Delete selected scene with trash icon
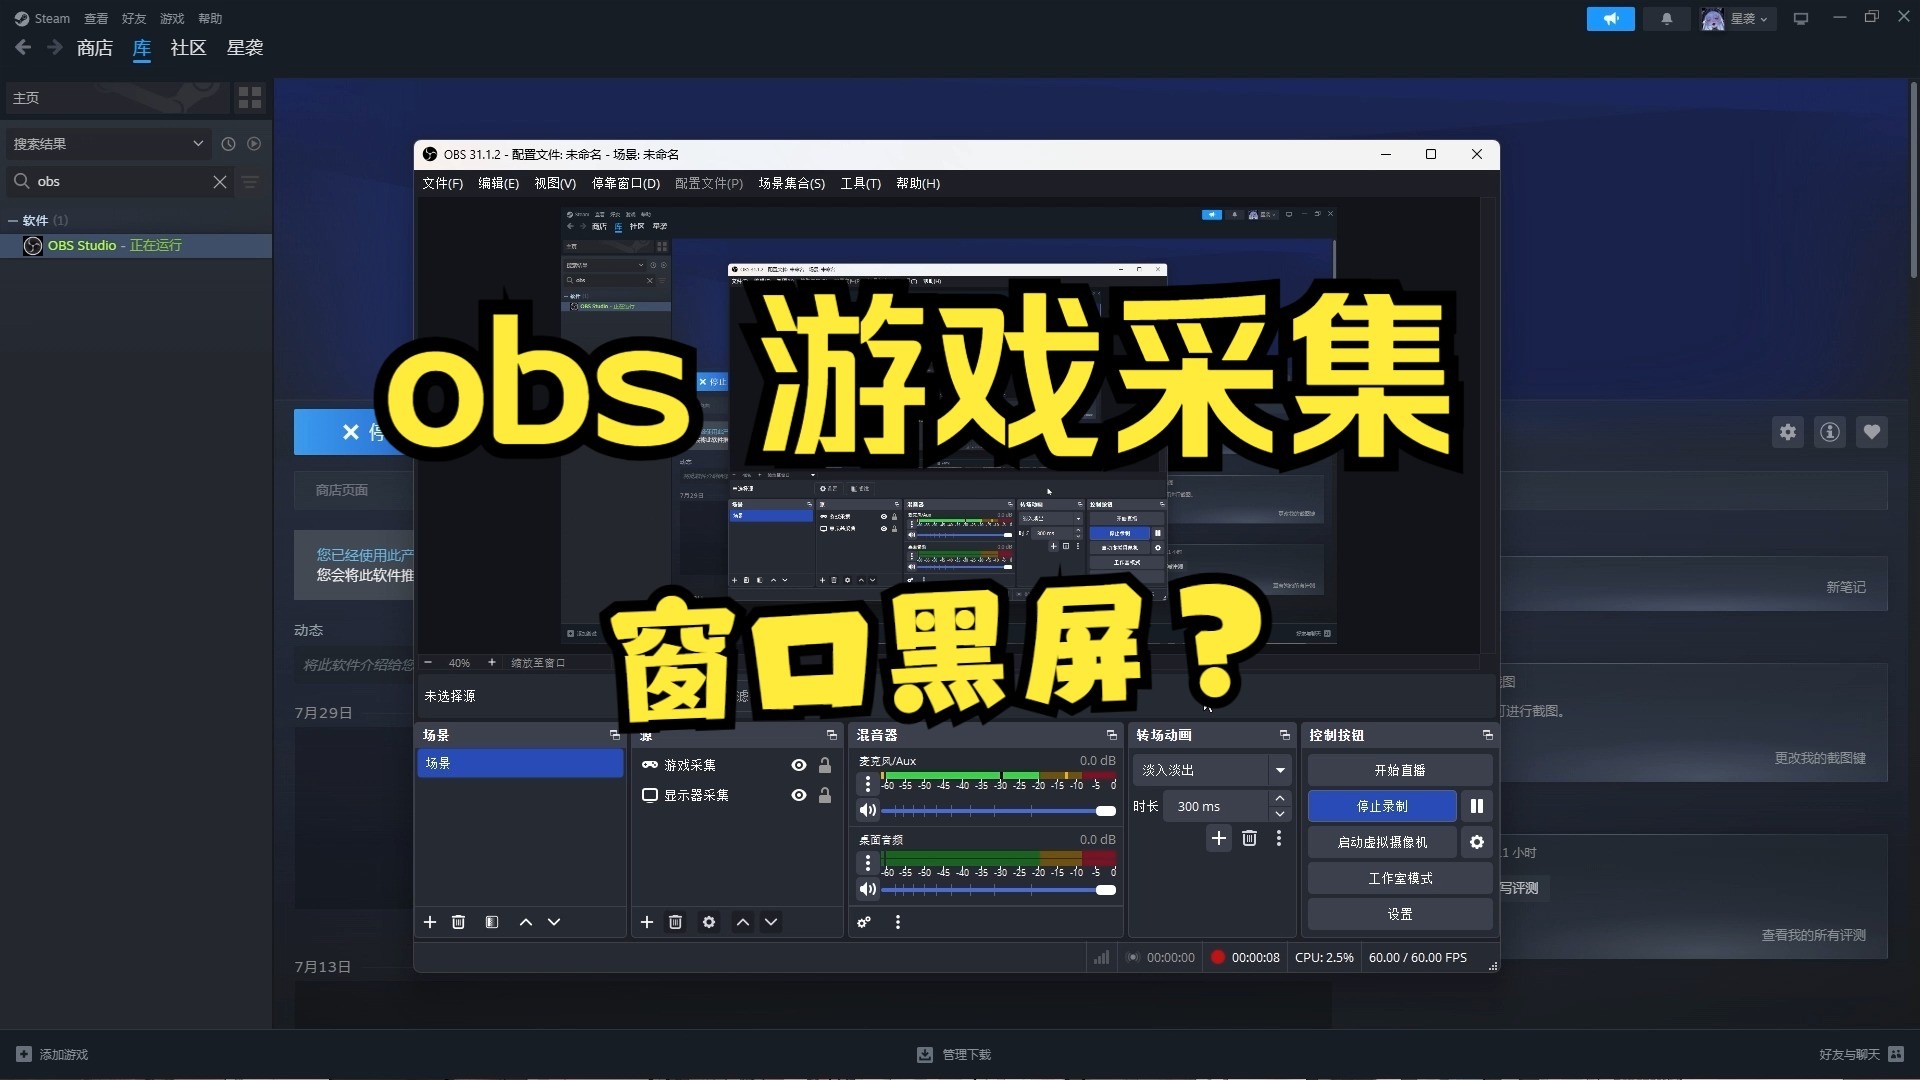The height and width of the screenshot is (1080, 1920). click(x=458, y=922)
